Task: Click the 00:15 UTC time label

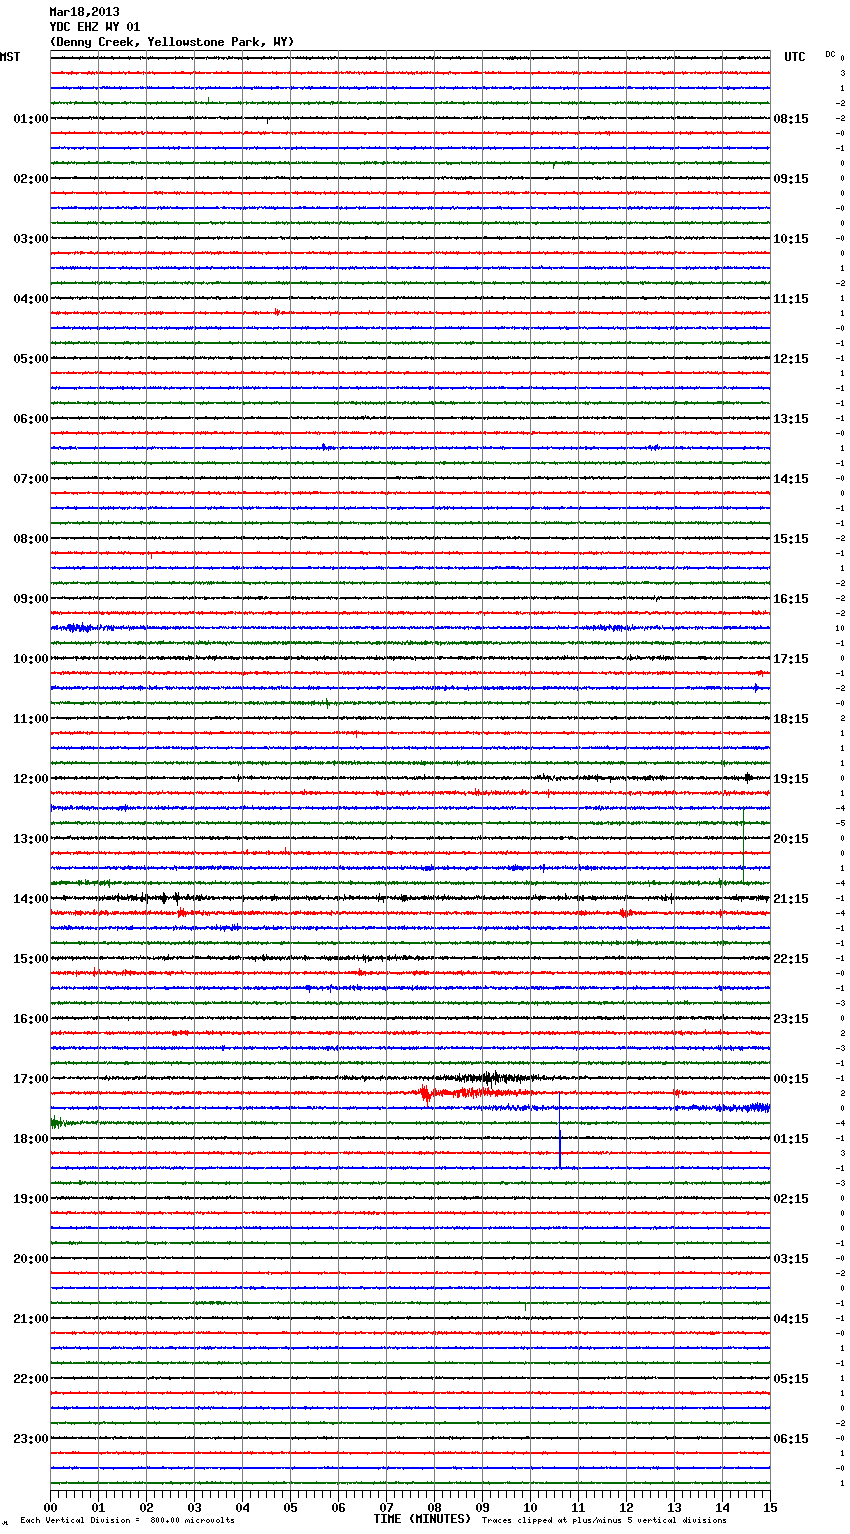Action: point(791,1079)
